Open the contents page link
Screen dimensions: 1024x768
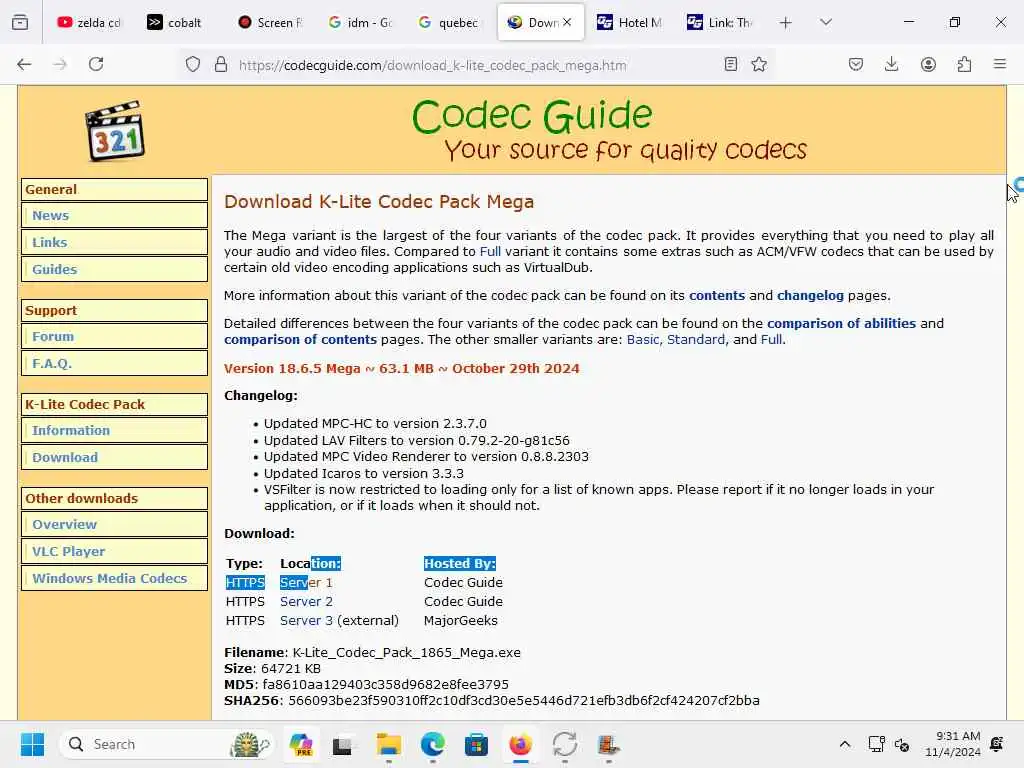[716, 295]
